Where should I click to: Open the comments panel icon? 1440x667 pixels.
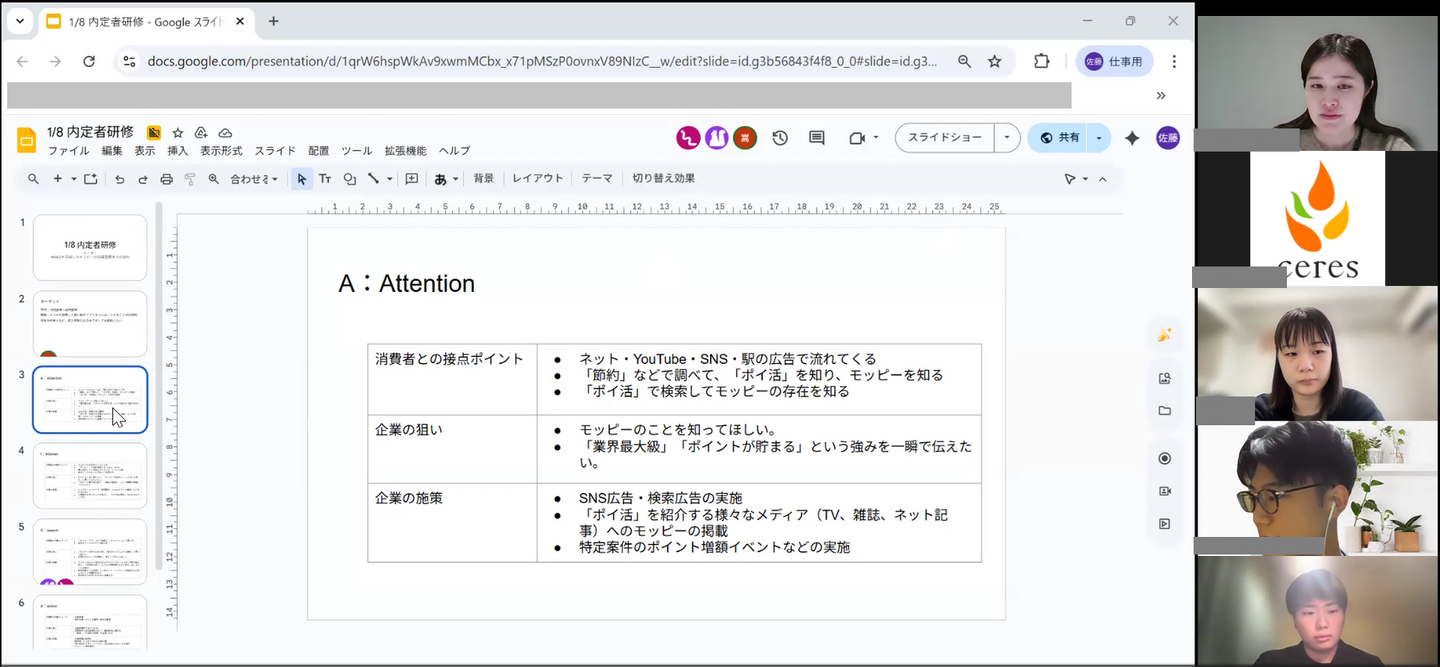pos(817,138)
